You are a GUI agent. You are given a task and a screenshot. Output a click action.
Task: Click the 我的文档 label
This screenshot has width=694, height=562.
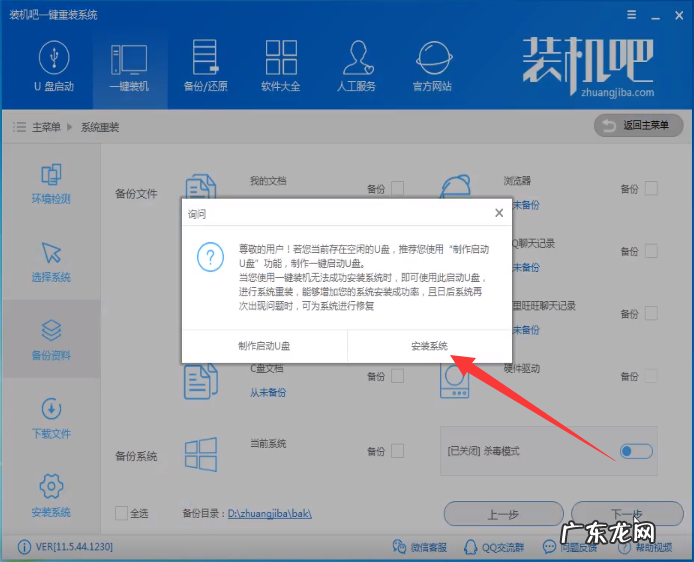coord(268,181)
